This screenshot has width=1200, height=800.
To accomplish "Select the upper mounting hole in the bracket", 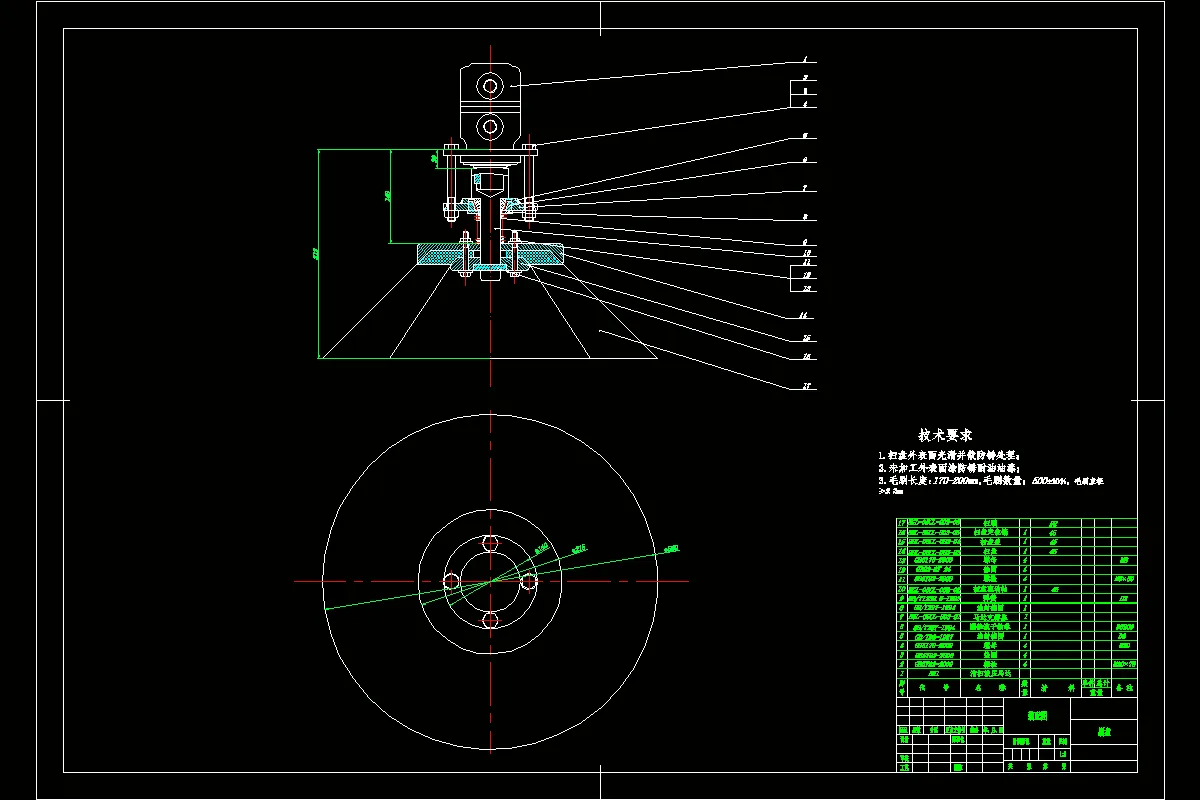I will click(x=490, y=86).
